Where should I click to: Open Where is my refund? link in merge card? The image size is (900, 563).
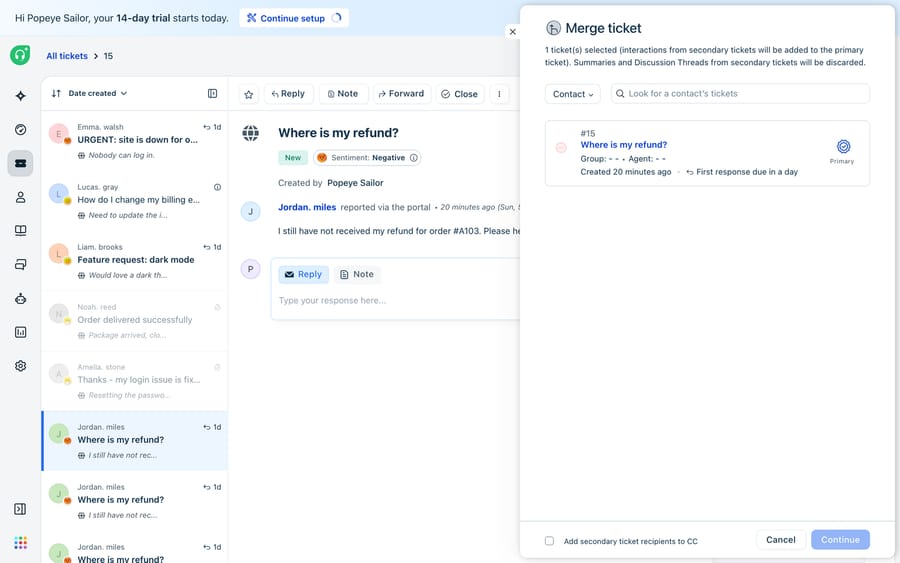(623, 145)
